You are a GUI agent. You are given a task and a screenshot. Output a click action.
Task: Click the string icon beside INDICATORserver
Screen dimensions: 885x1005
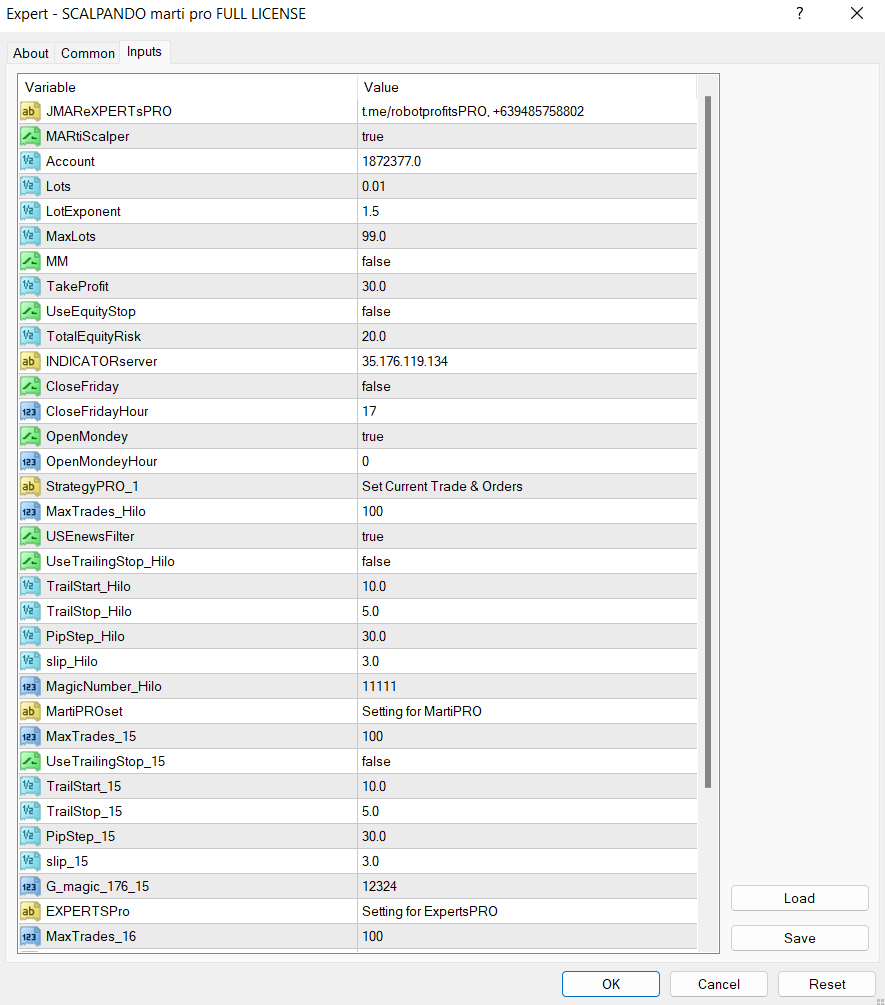(30, 361)
